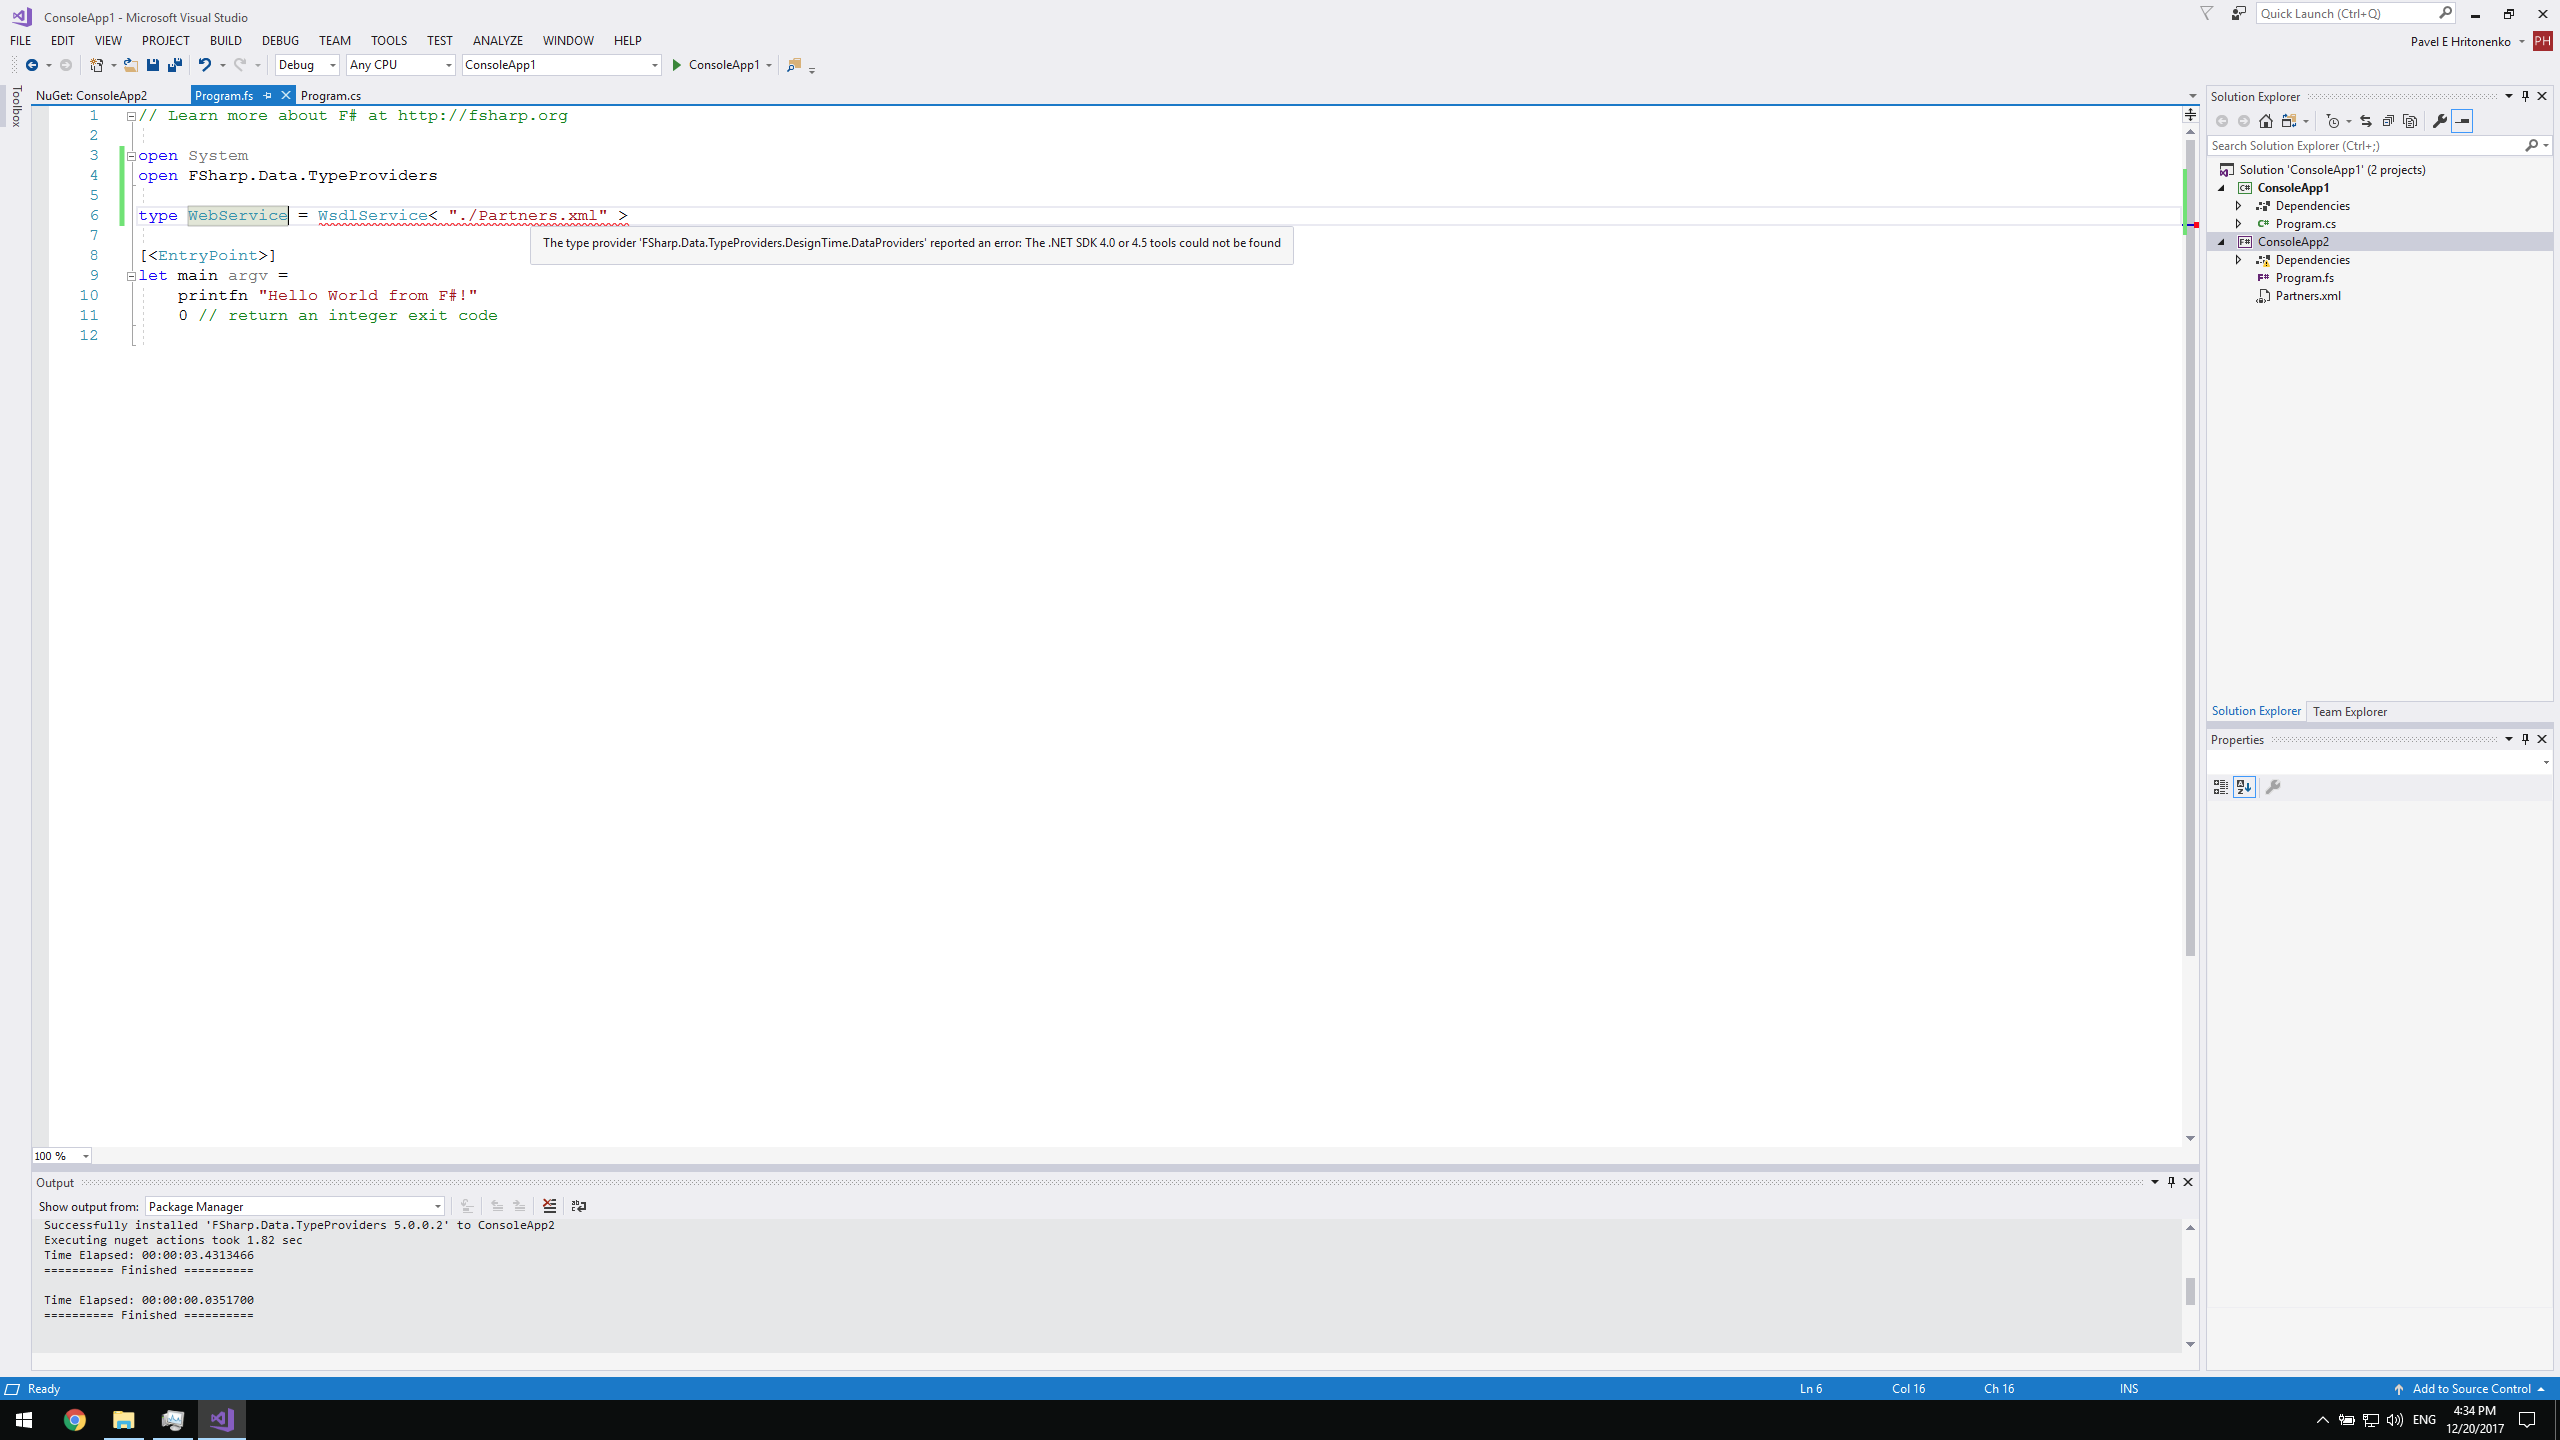Toggle word wrap in the Output pane

[579, 1206]
